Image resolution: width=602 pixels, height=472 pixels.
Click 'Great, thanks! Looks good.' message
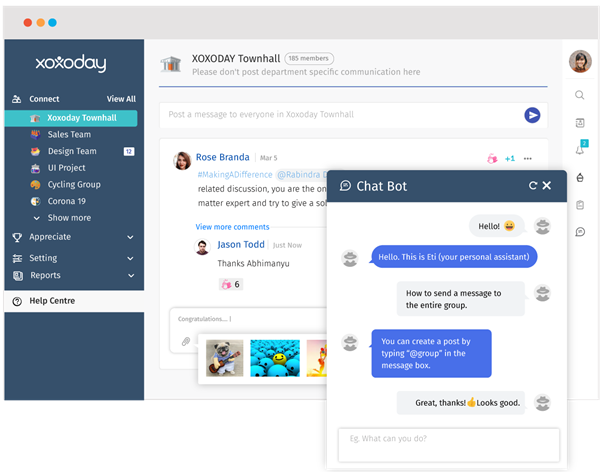pos(461,403)
